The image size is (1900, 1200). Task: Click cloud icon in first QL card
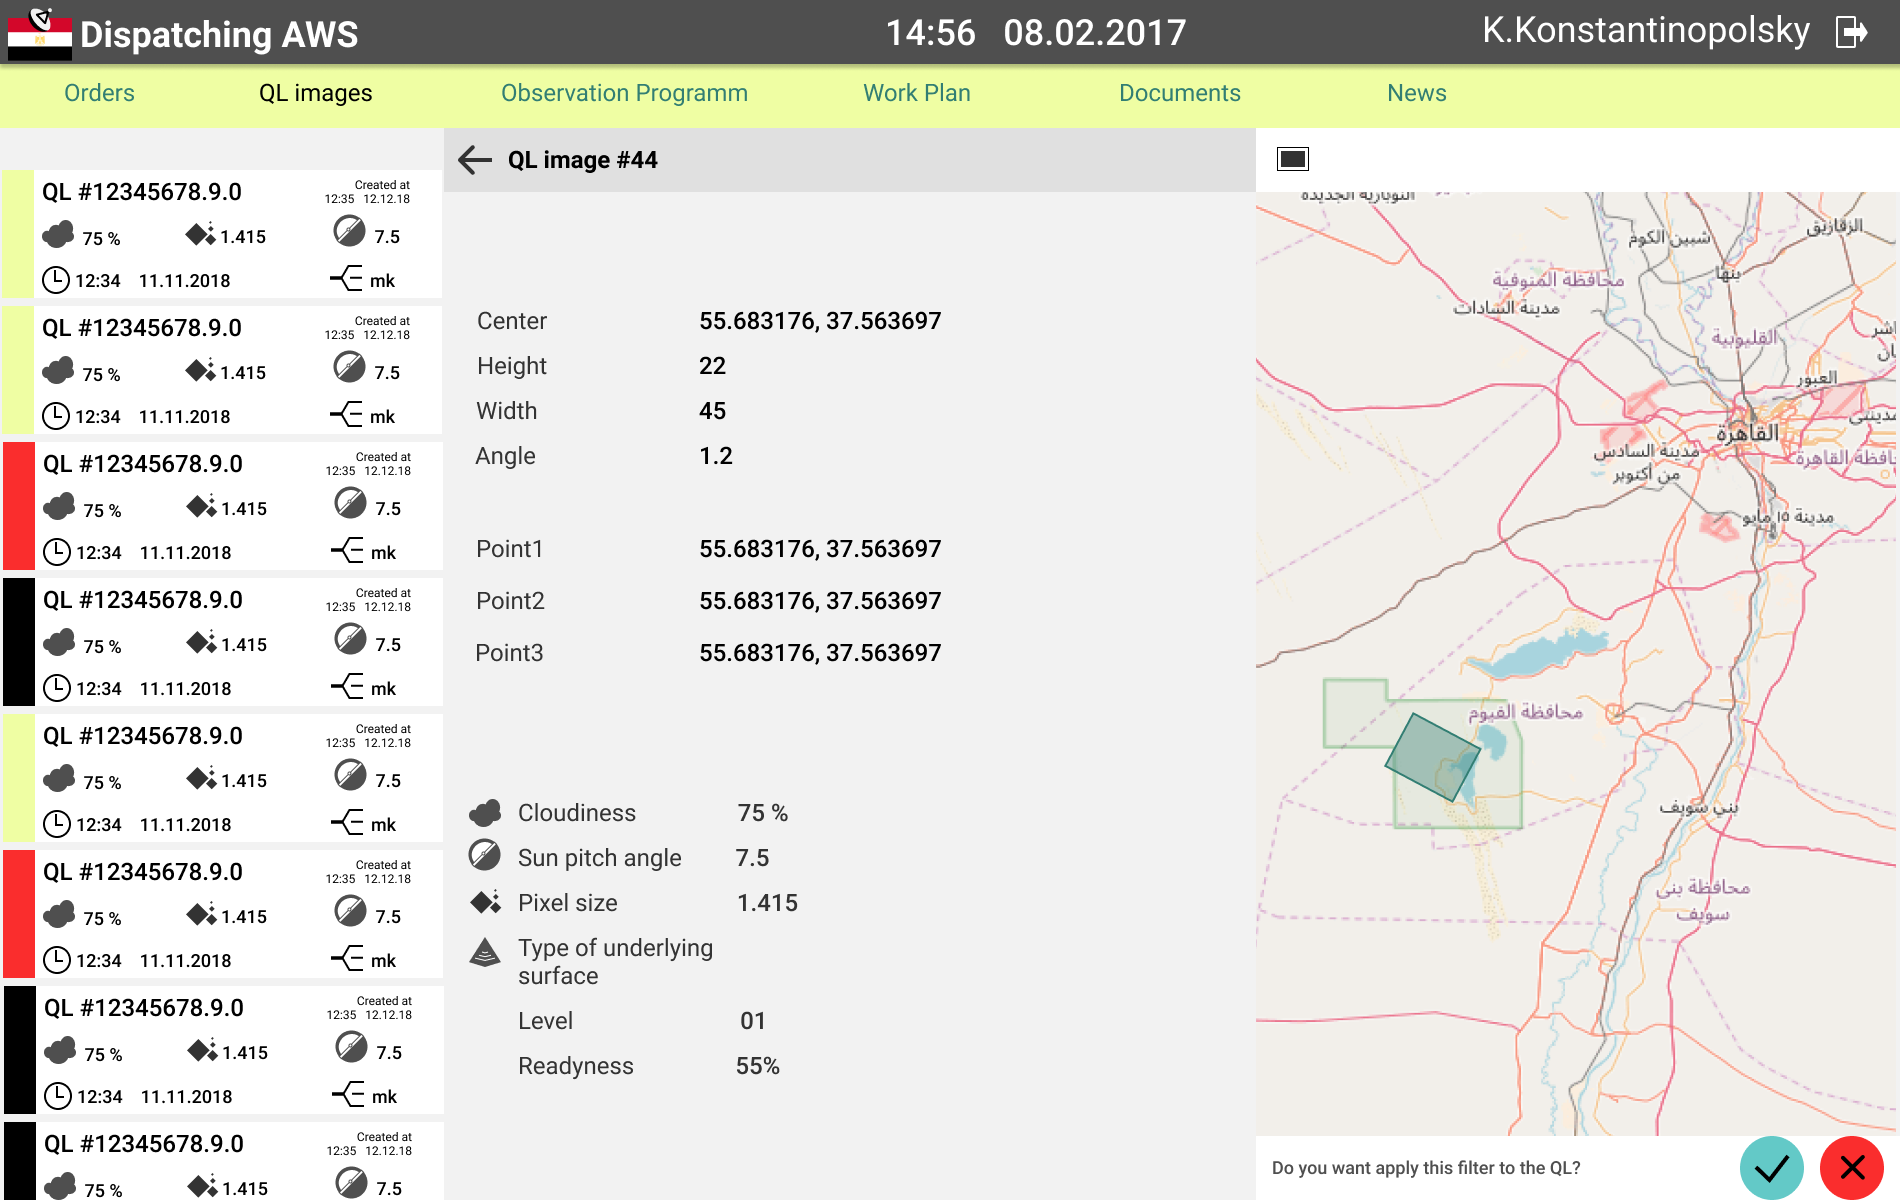coord(58,235)
